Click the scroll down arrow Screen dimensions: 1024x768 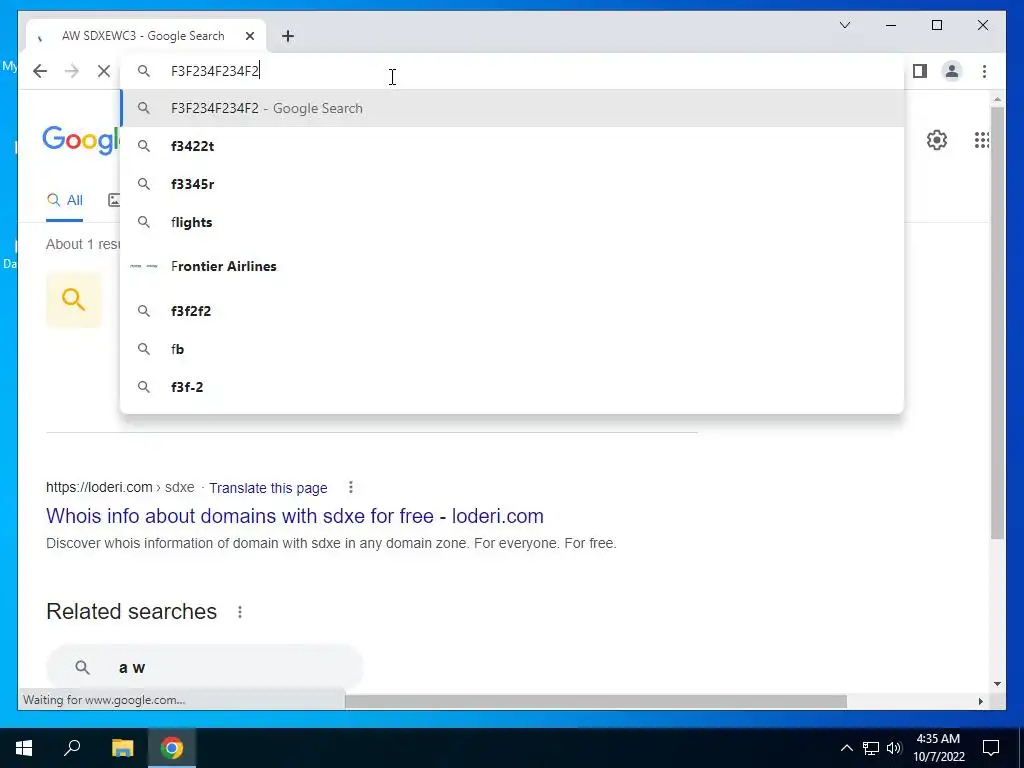click(997, 684)
